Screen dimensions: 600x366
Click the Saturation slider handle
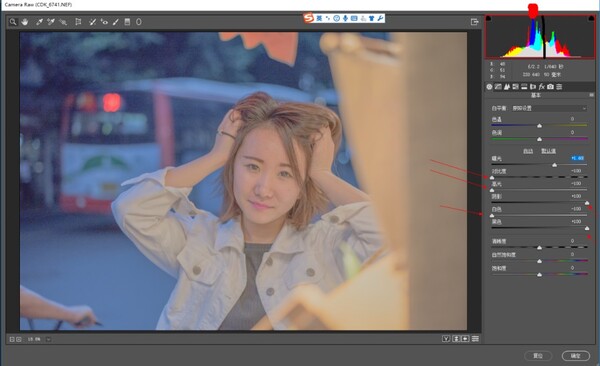pos(539,274)
